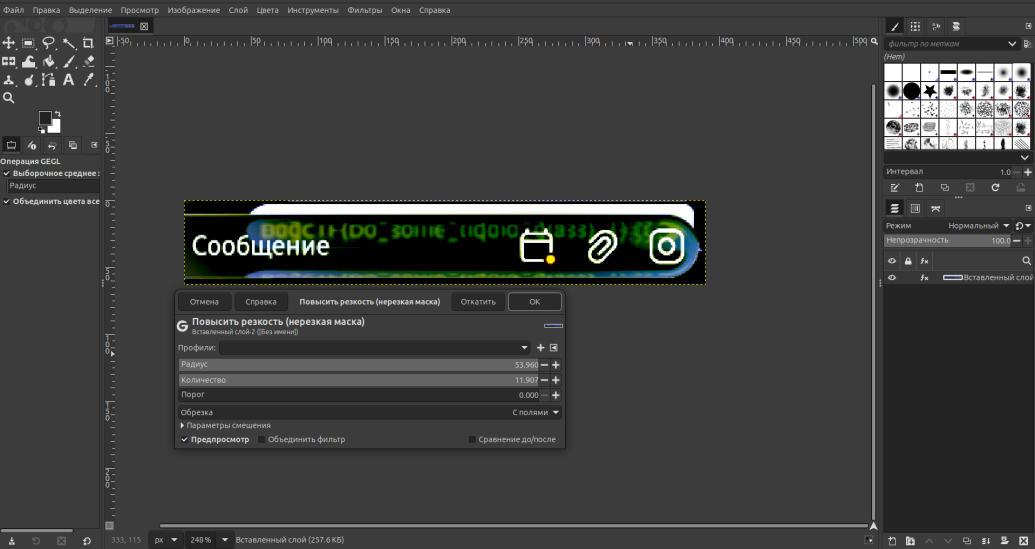Viewport: 1035px width, 549px height.
Task: Select the Zoom magnifier tool
Action: pyautogui.click(x=9, y=98)
